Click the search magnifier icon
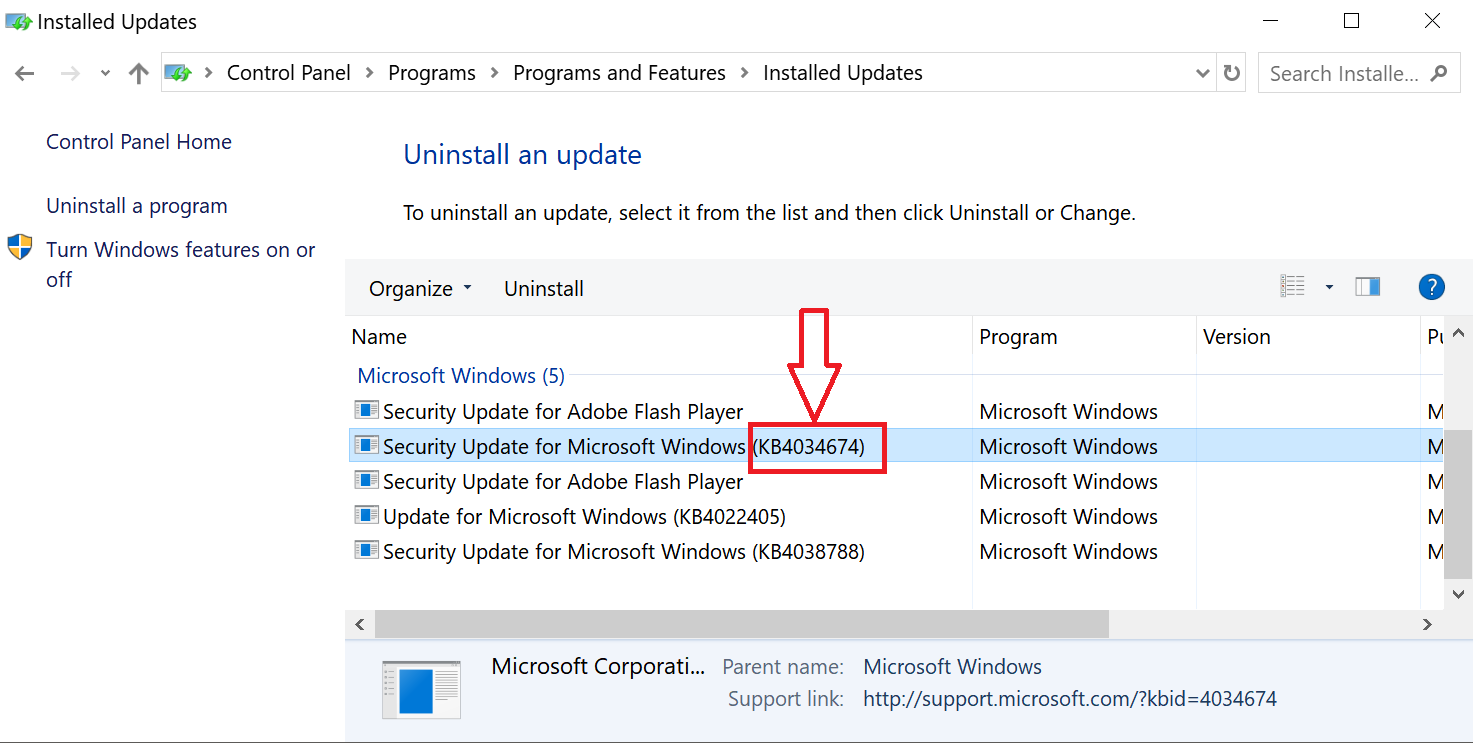Image resolution: width=1478 pixels, height=750 pixels. pyautogui.click(x=1439, y=73)
